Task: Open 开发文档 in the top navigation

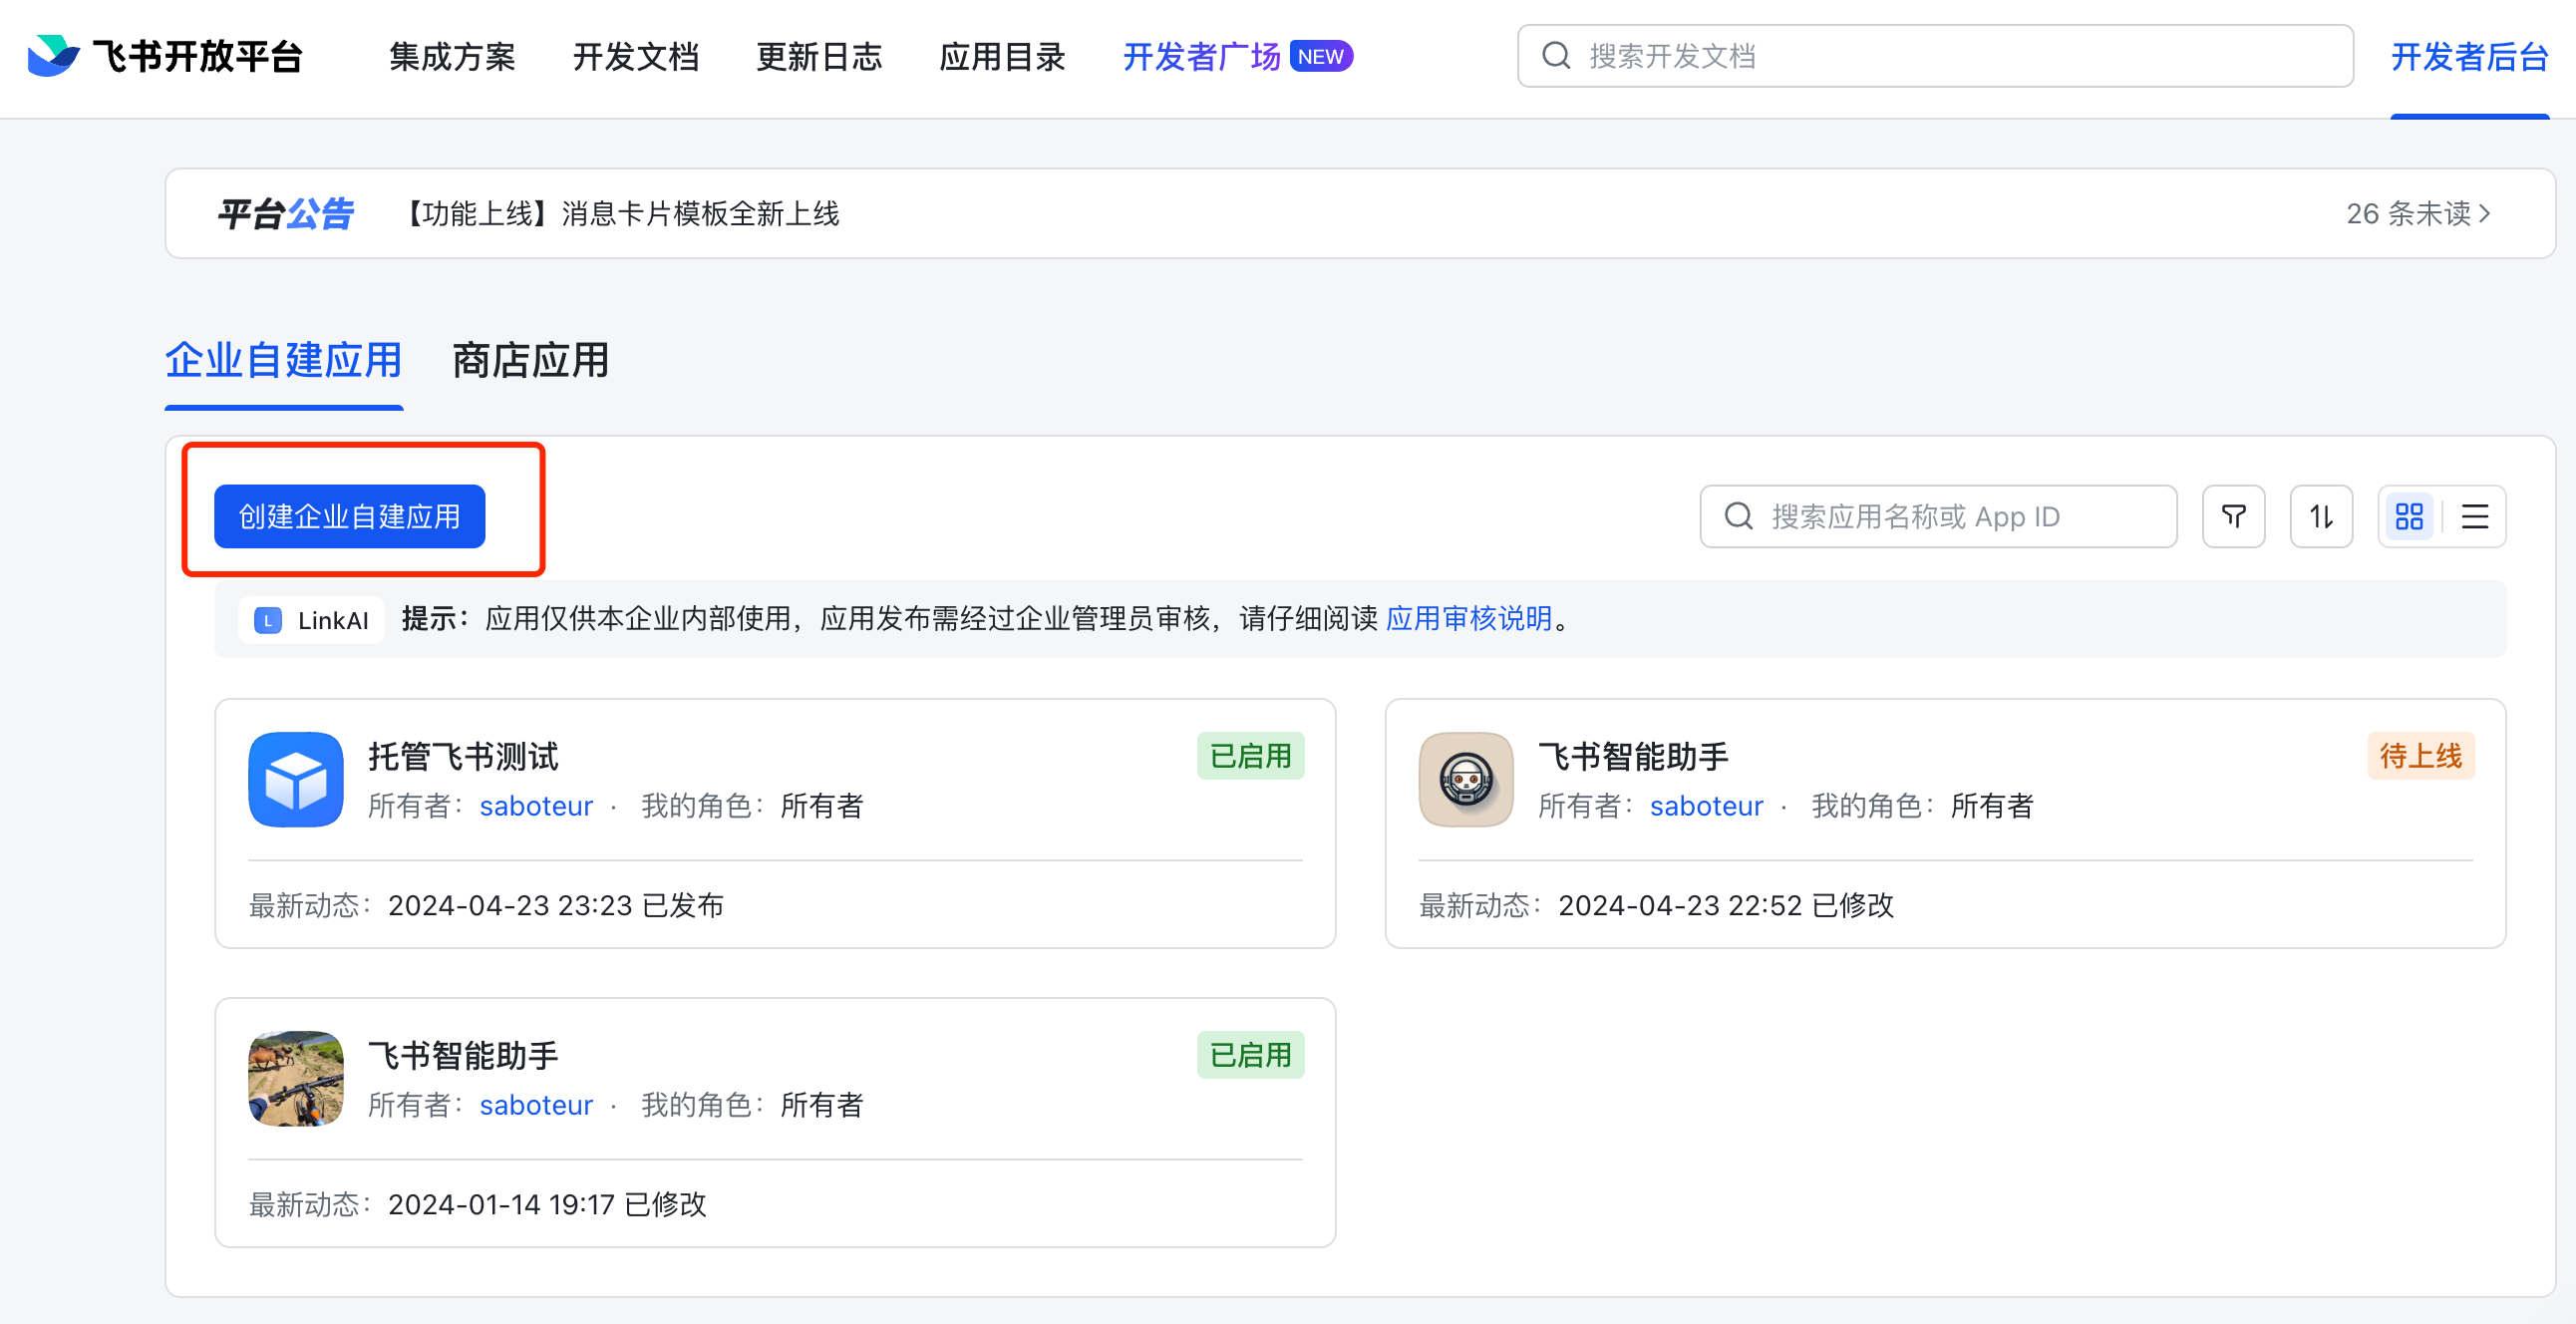Action: pyautogui.click(x=636, y=56)
